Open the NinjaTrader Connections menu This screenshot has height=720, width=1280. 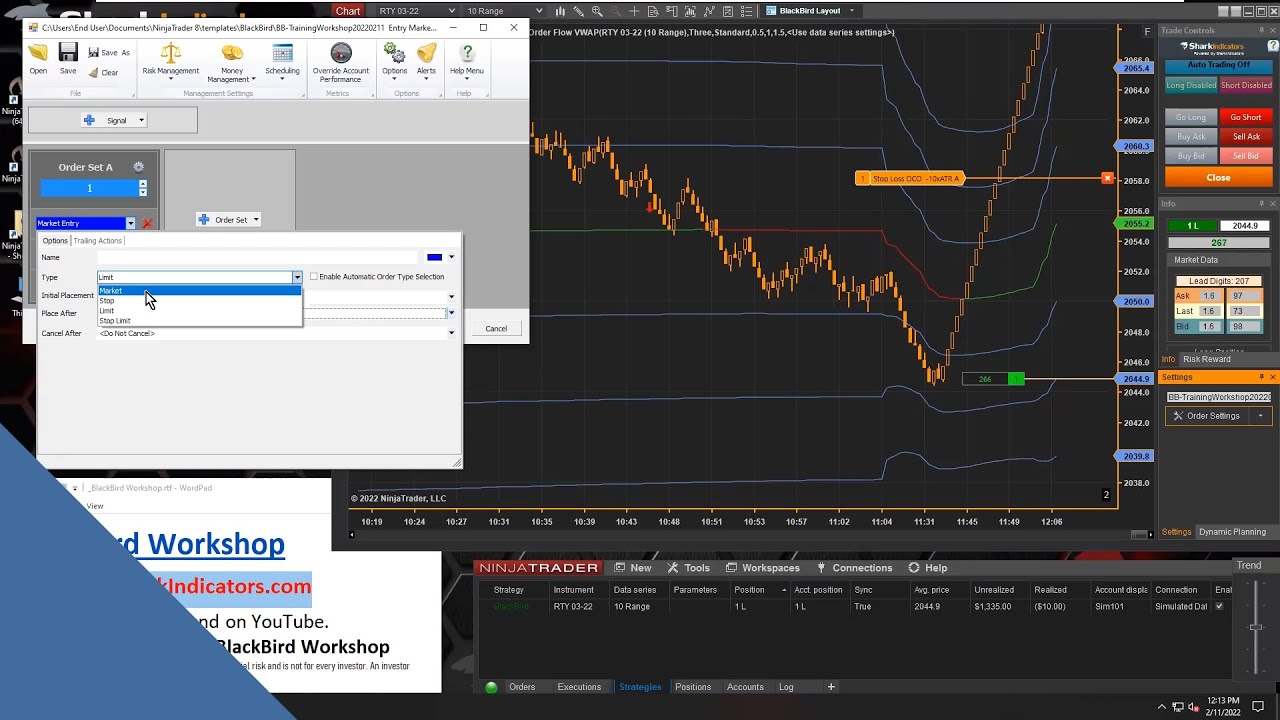[855, 568]
